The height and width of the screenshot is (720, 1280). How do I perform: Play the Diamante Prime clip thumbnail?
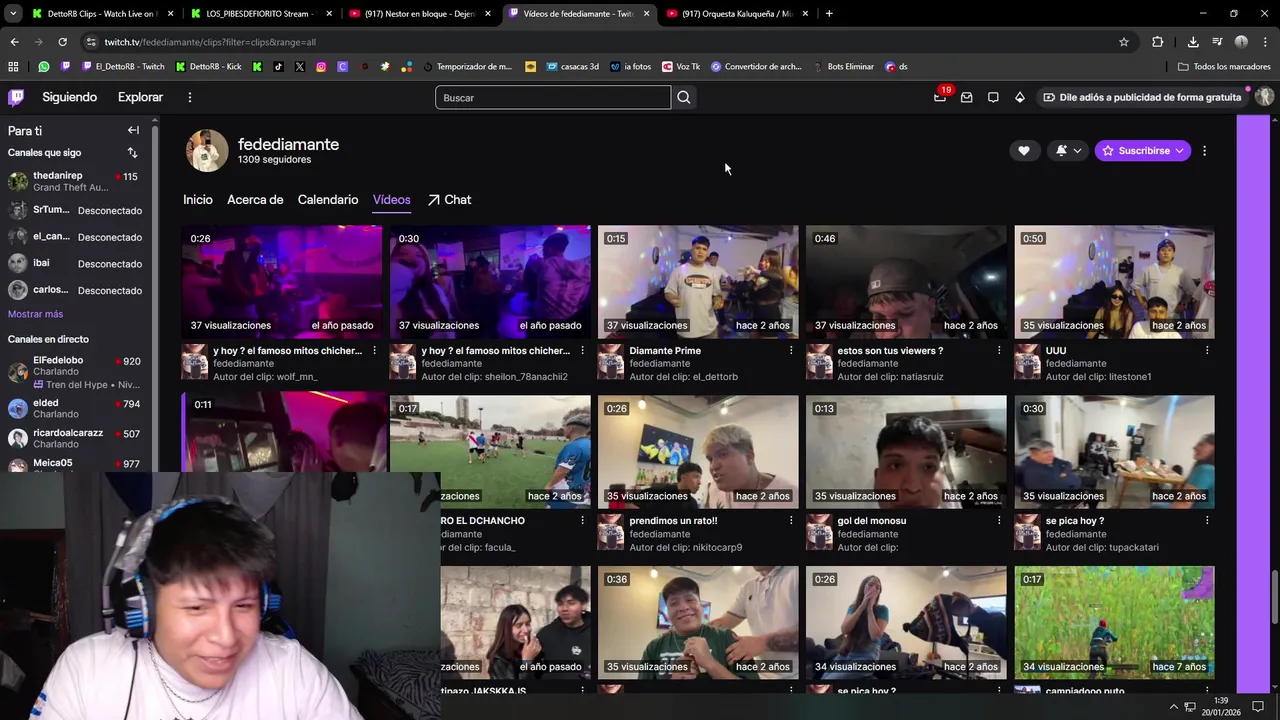pos(698,281)
